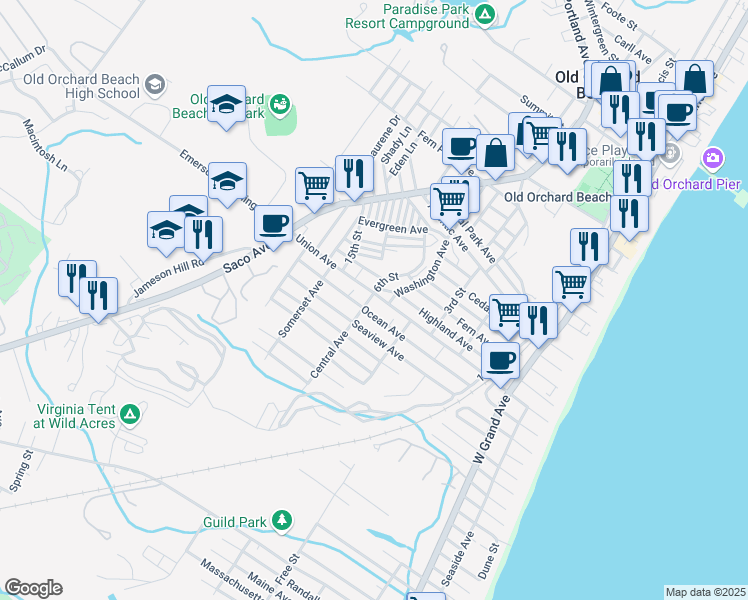This screenshot has height=600, width=748.
Task: Select the Eden Ln label
Action: 403,158
